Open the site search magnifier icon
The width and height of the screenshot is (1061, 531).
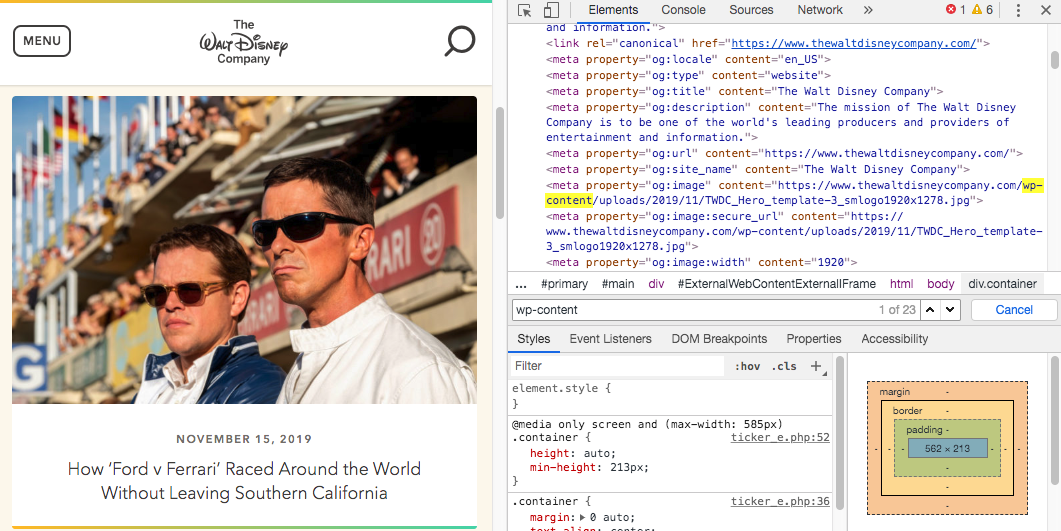point(459,41)
